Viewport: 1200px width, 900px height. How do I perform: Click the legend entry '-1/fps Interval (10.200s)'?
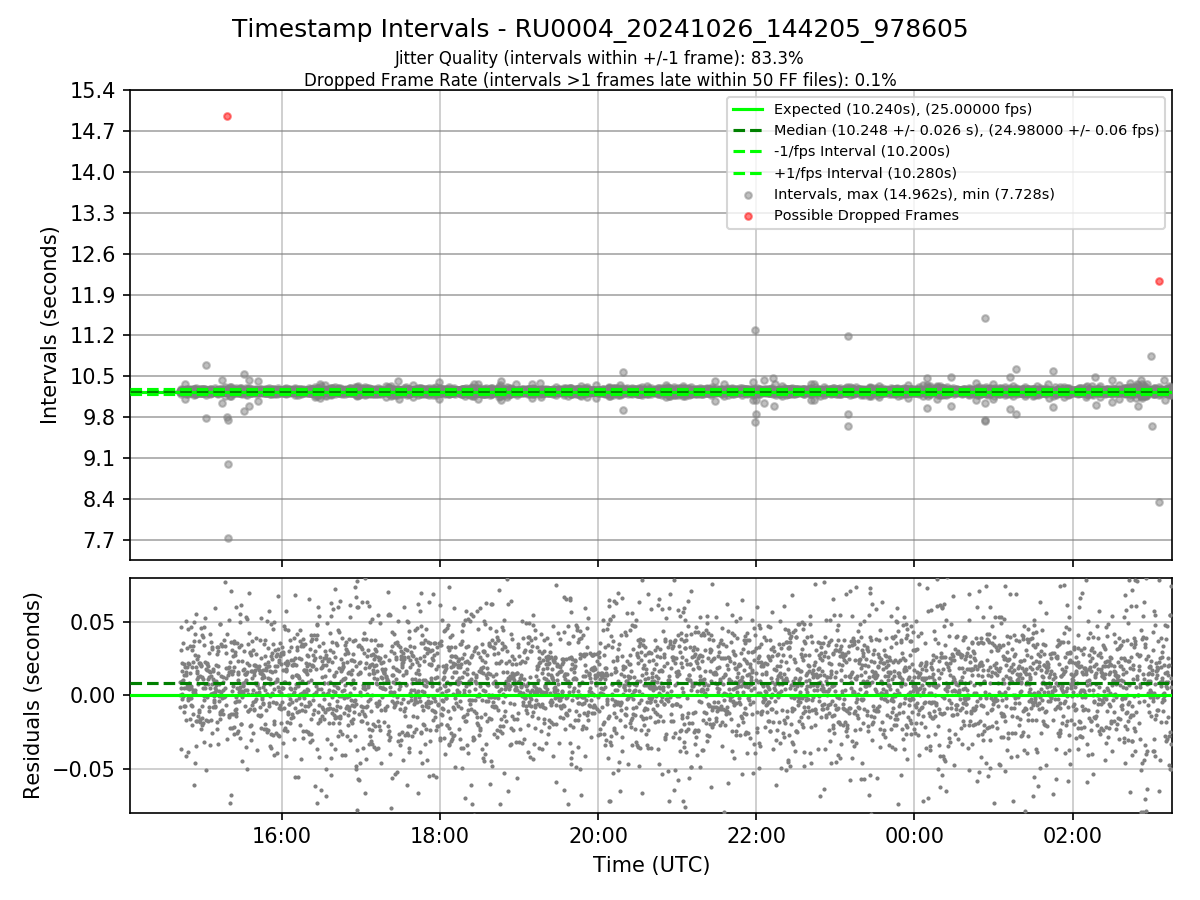click(x=862, y=151)
